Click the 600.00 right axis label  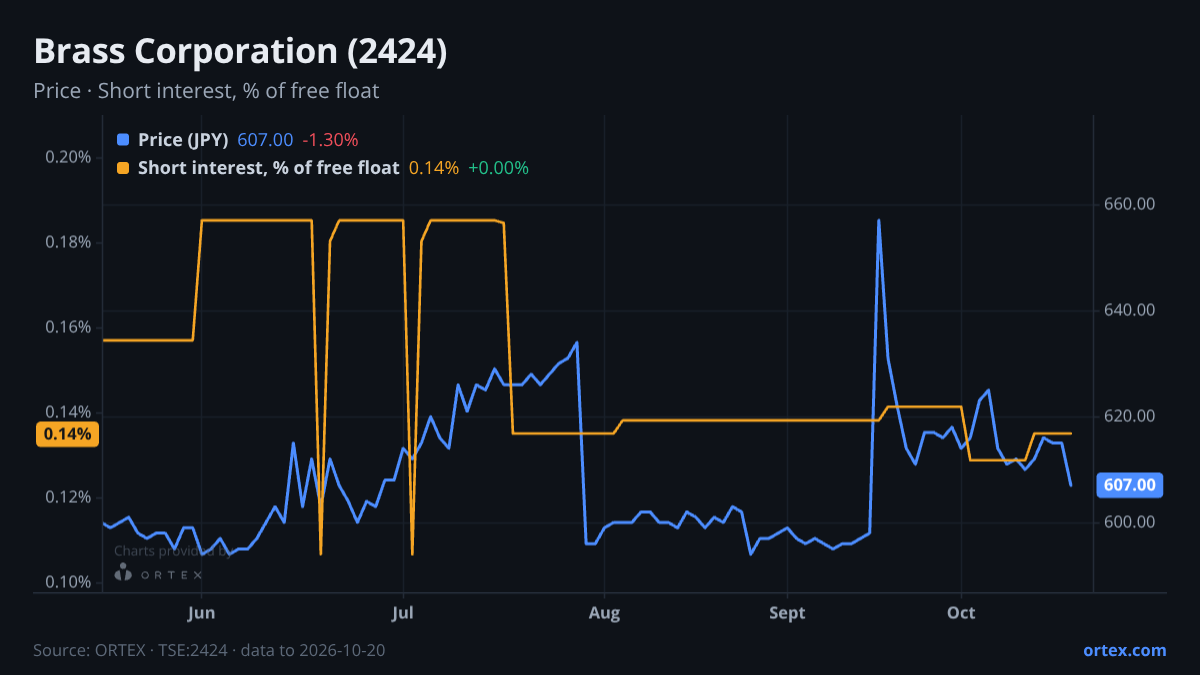(1130, 522)
